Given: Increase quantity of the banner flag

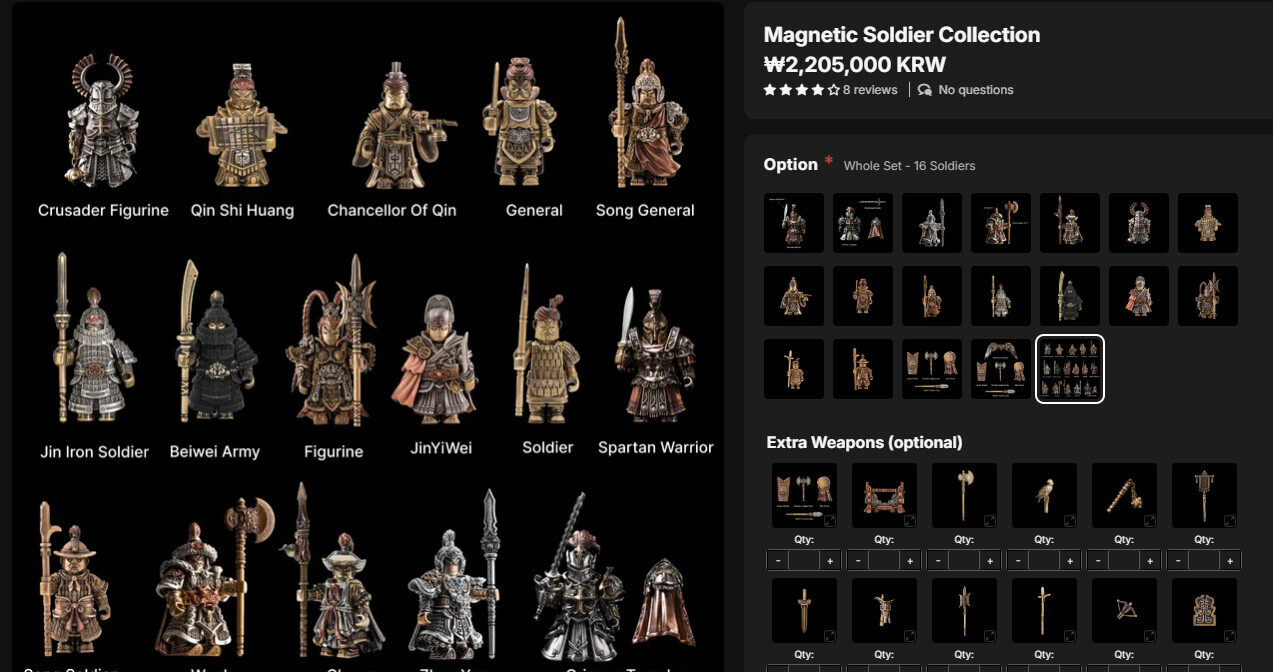Looking at the screenshot, I should pos(1229,561).
